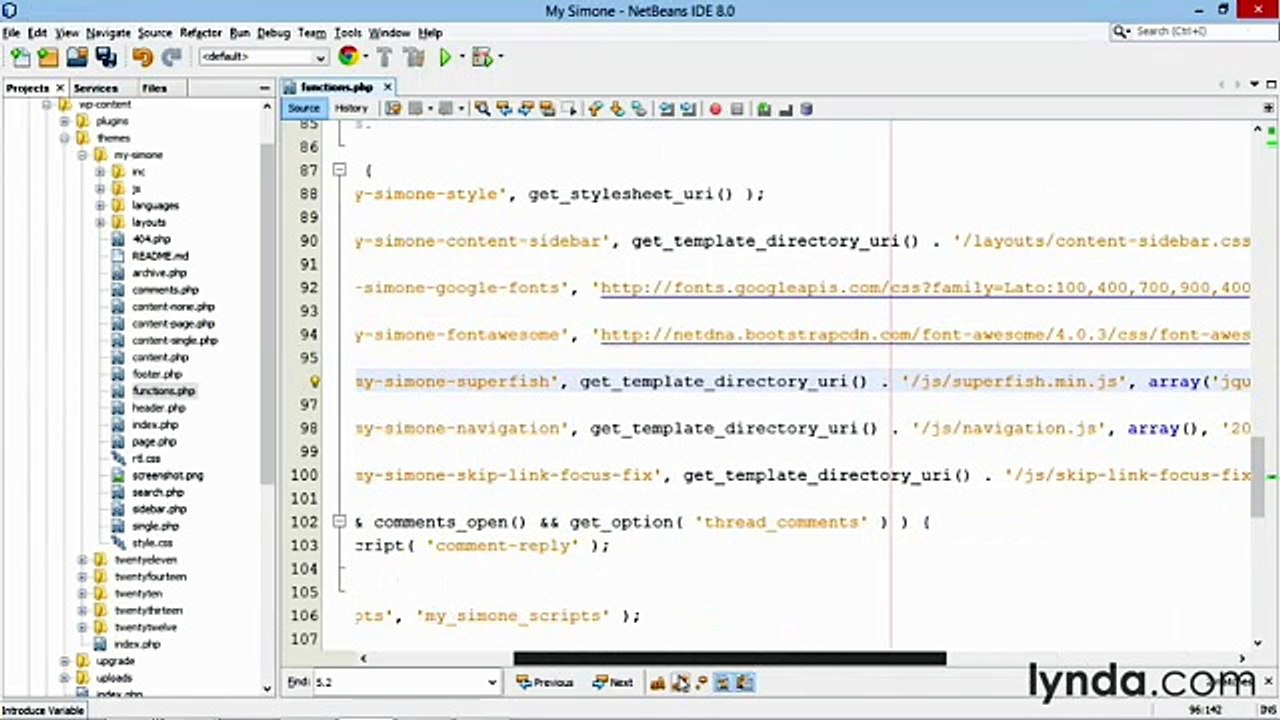Switch to Source view
This screenshot has width=1280, height=720.
[x=304, y=109]
